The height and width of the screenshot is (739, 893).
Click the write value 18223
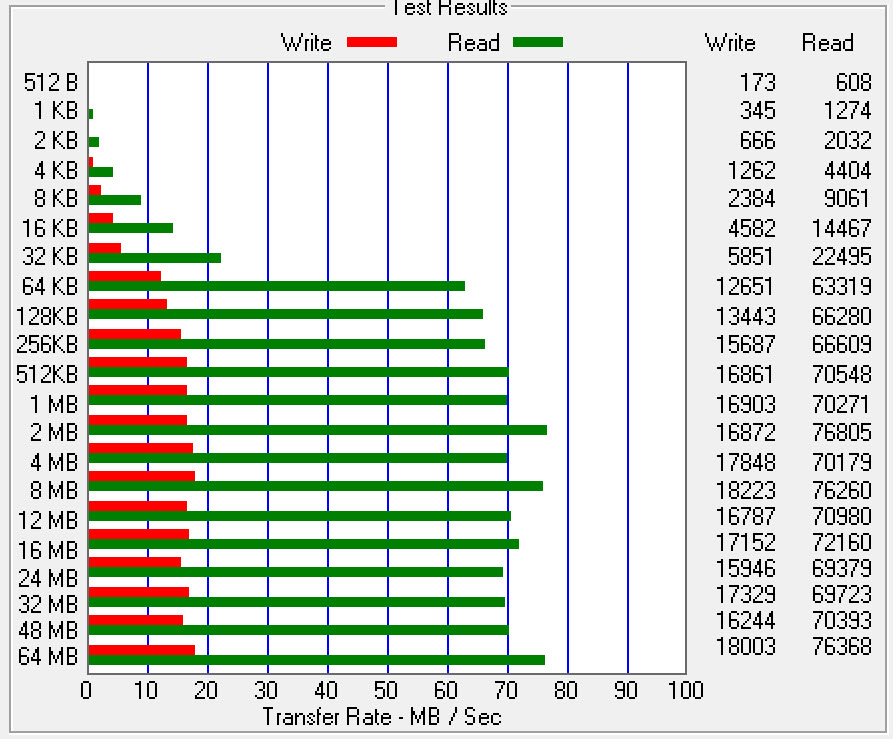745,490
